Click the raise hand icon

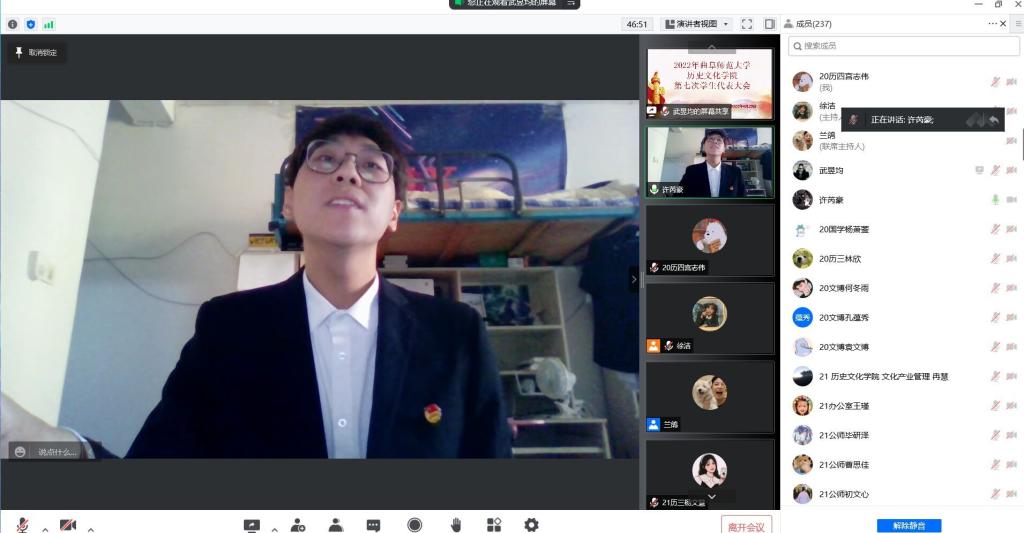click(455, 525)
